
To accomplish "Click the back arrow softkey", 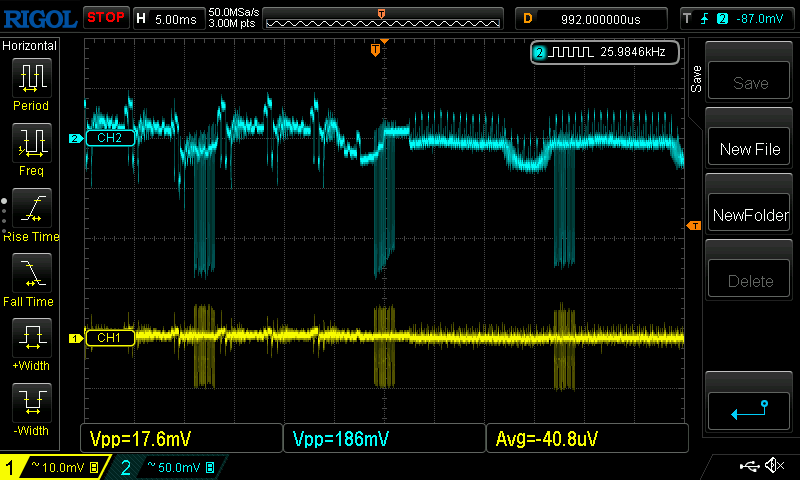I will (749, 411).
